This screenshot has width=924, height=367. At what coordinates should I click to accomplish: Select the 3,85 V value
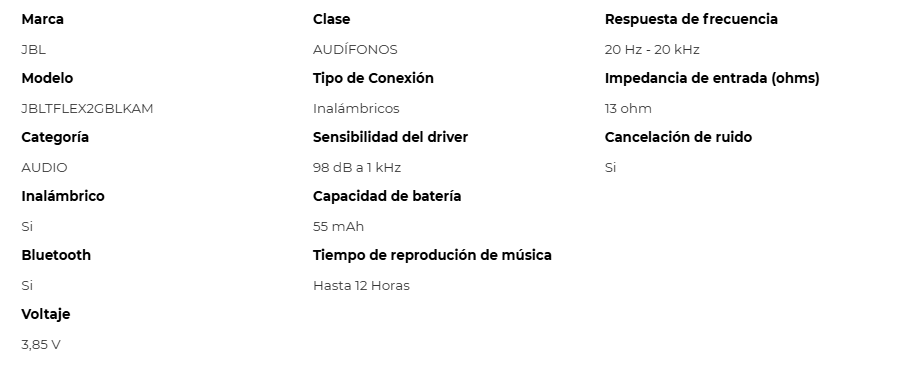click(x=41, y=345)
